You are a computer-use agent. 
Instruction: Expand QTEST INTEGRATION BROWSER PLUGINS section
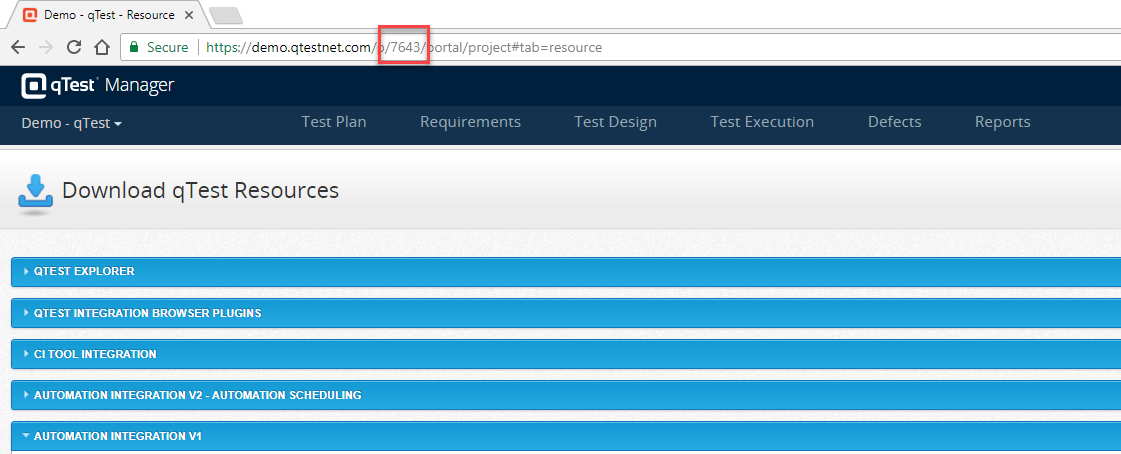[147, 313]
